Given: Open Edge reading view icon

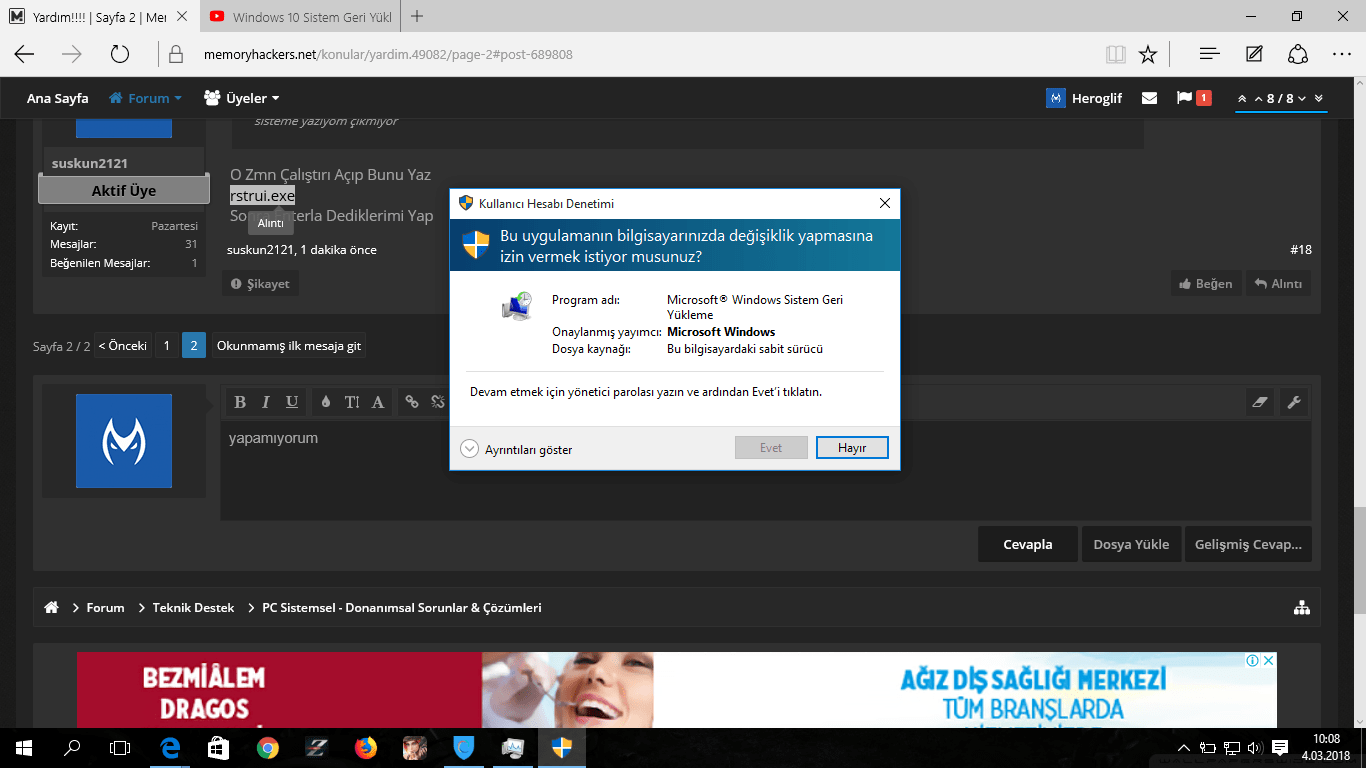Looking at the screenshot, I should click(1115, 55).
